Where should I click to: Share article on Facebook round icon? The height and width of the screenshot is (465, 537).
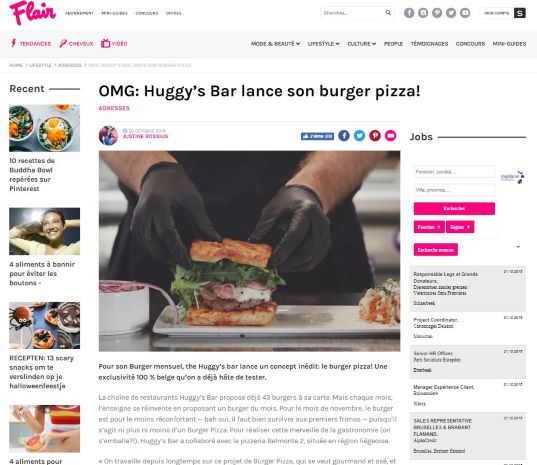[x=344, y=136]
